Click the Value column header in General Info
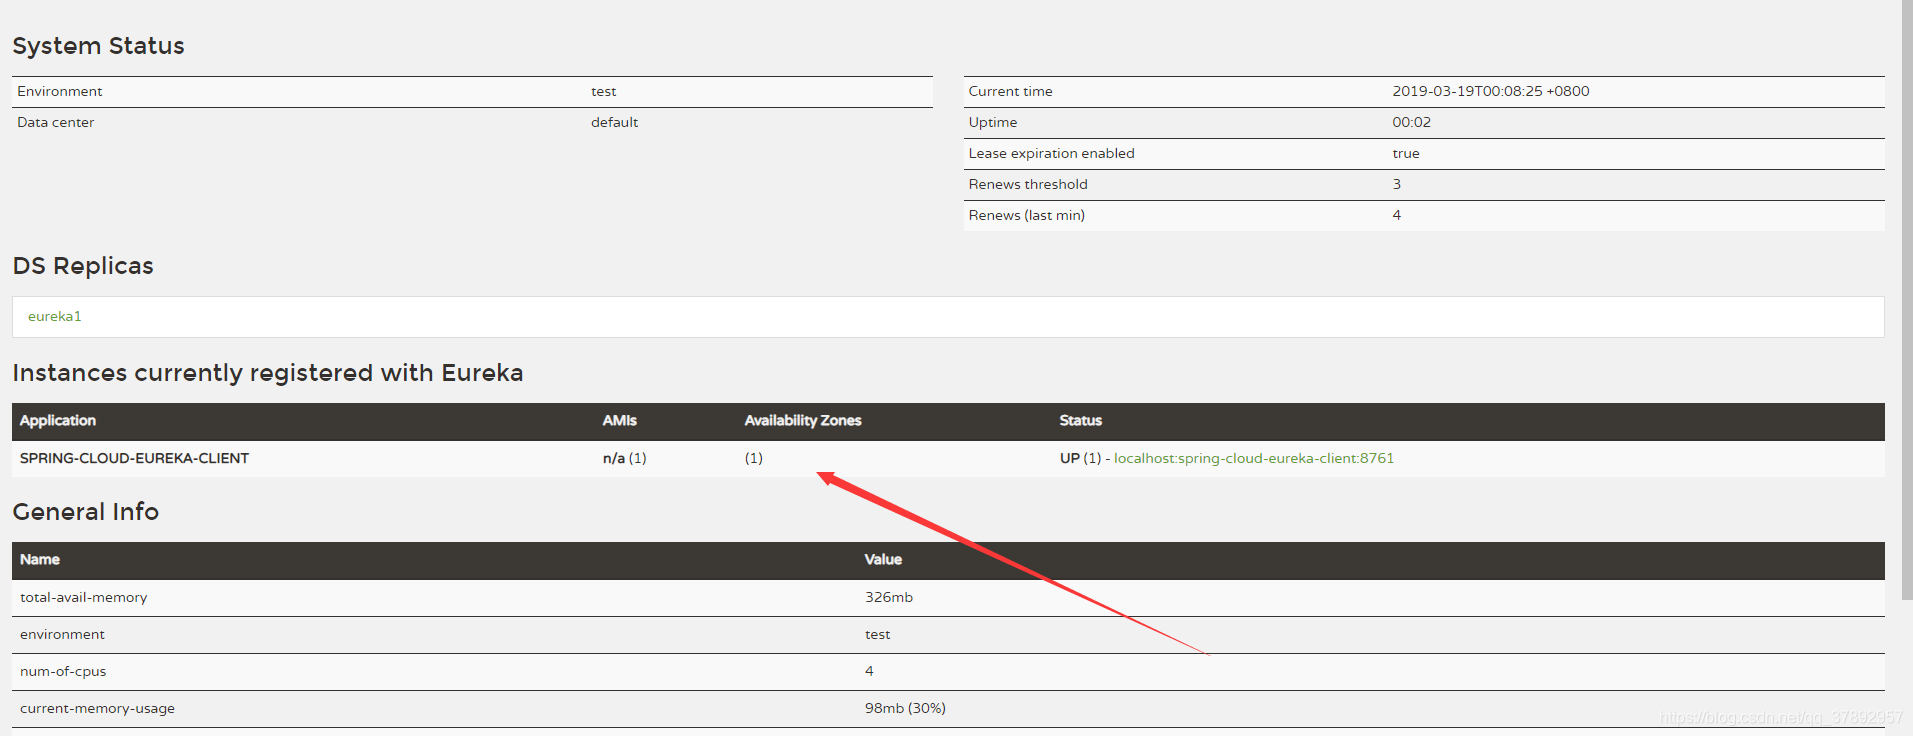 (x=883, y=560)
